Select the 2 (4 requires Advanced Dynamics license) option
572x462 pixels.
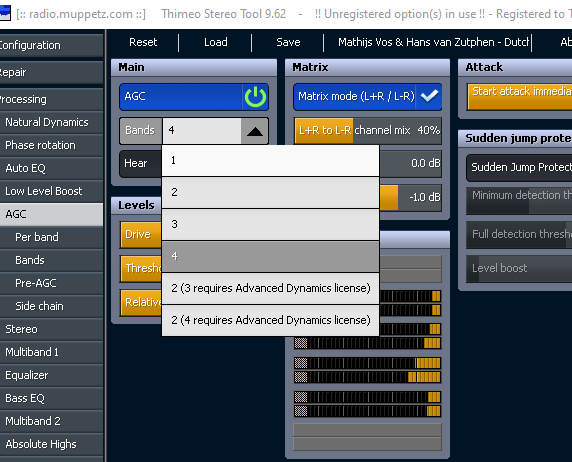(x=270, y=320)
